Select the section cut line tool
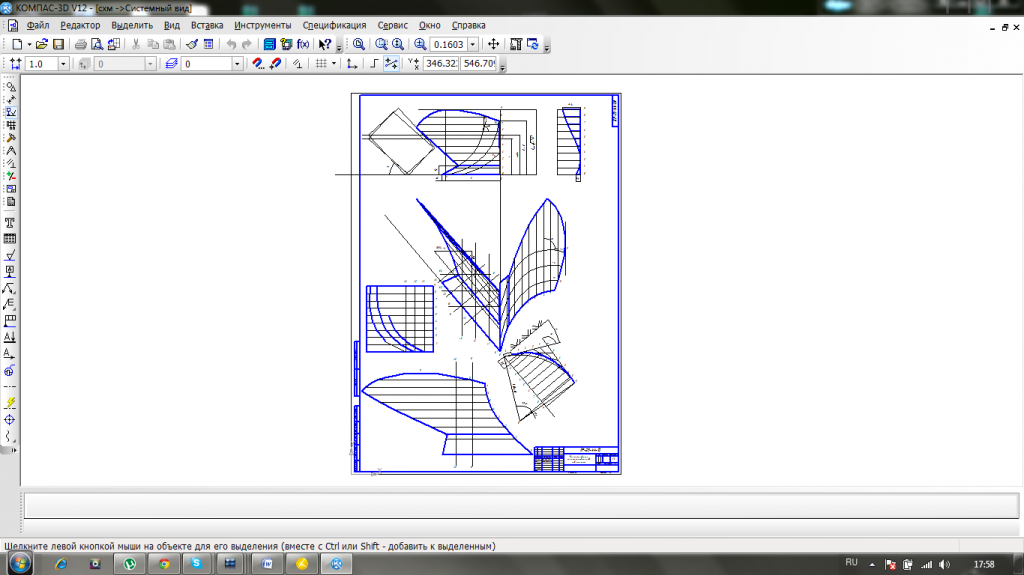Image resolution: width=1024 pixels, height=575 pixels. (10, 337)
